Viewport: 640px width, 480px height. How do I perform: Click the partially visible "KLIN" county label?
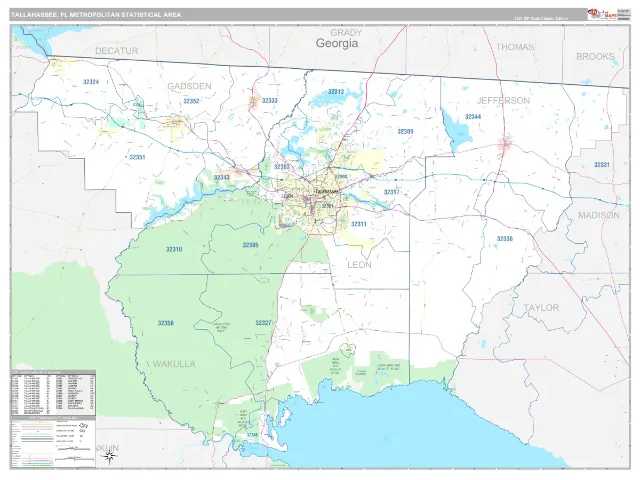pos(107,448)
